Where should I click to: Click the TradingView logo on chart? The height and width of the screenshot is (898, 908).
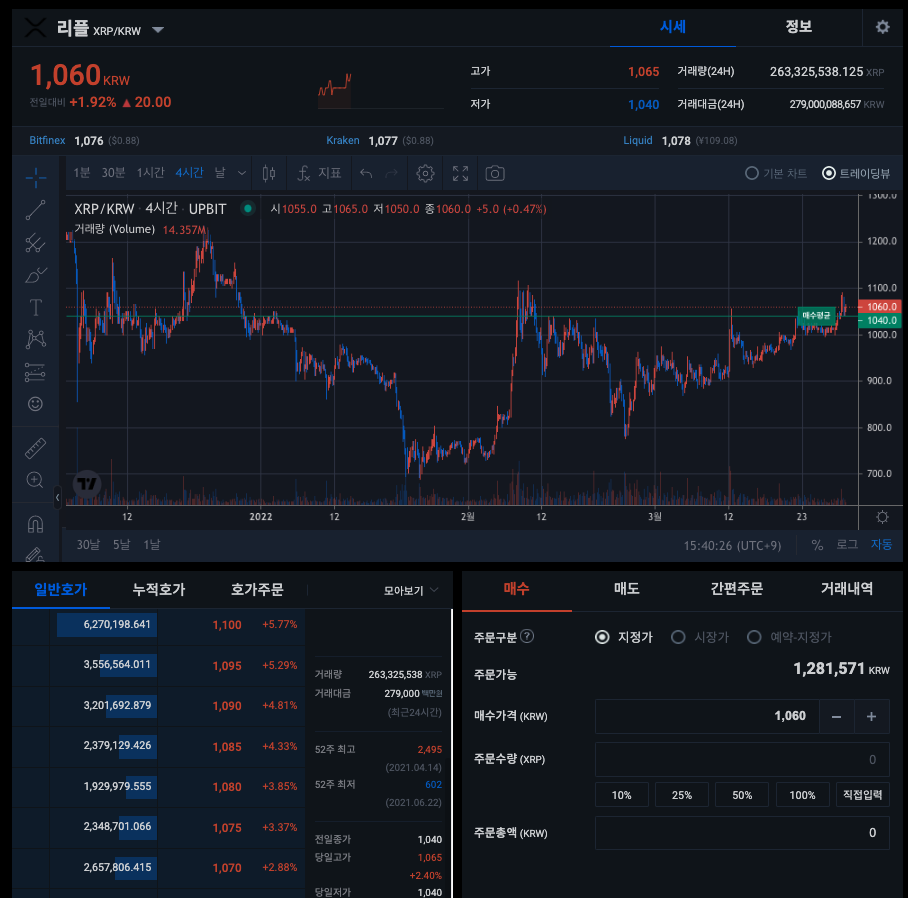pyautogui.click(x=87, y=484)
